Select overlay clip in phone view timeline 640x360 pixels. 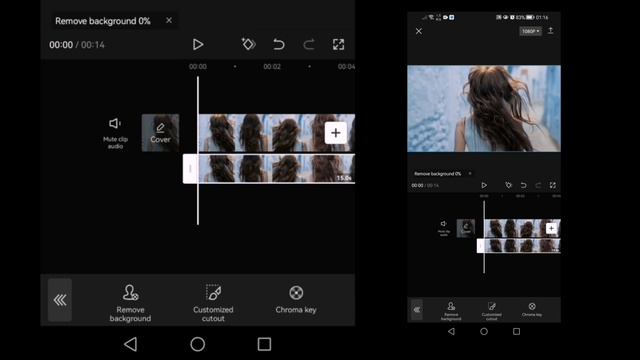click(x=522, y=246)
